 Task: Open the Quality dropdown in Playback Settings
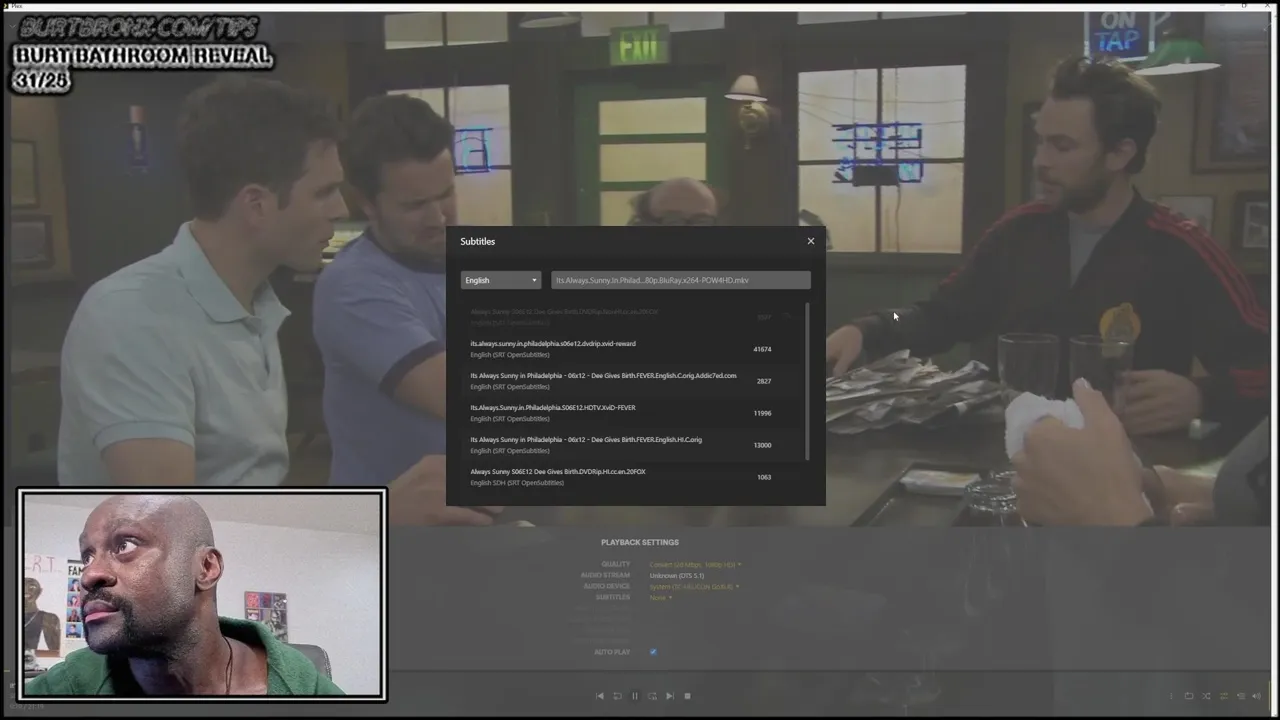click(695, 565)
